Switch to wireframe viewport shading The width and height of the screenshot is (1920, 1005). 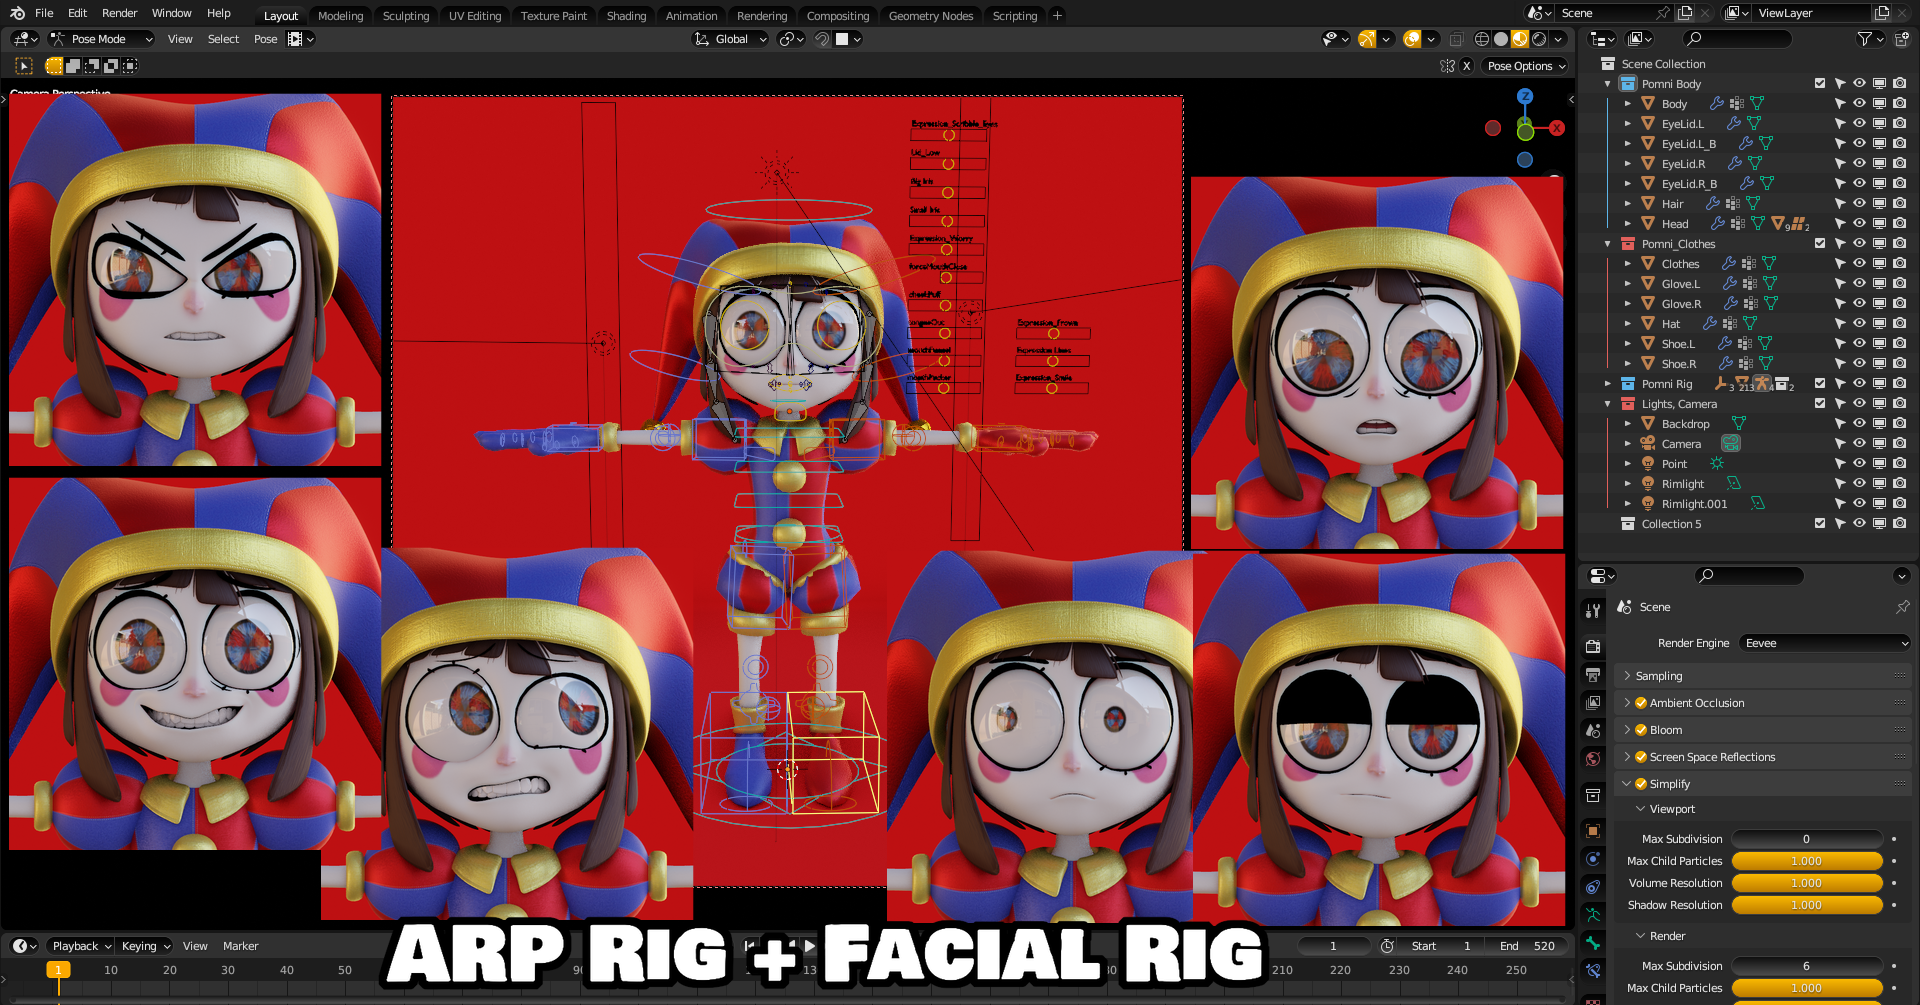coord(1482,39)
